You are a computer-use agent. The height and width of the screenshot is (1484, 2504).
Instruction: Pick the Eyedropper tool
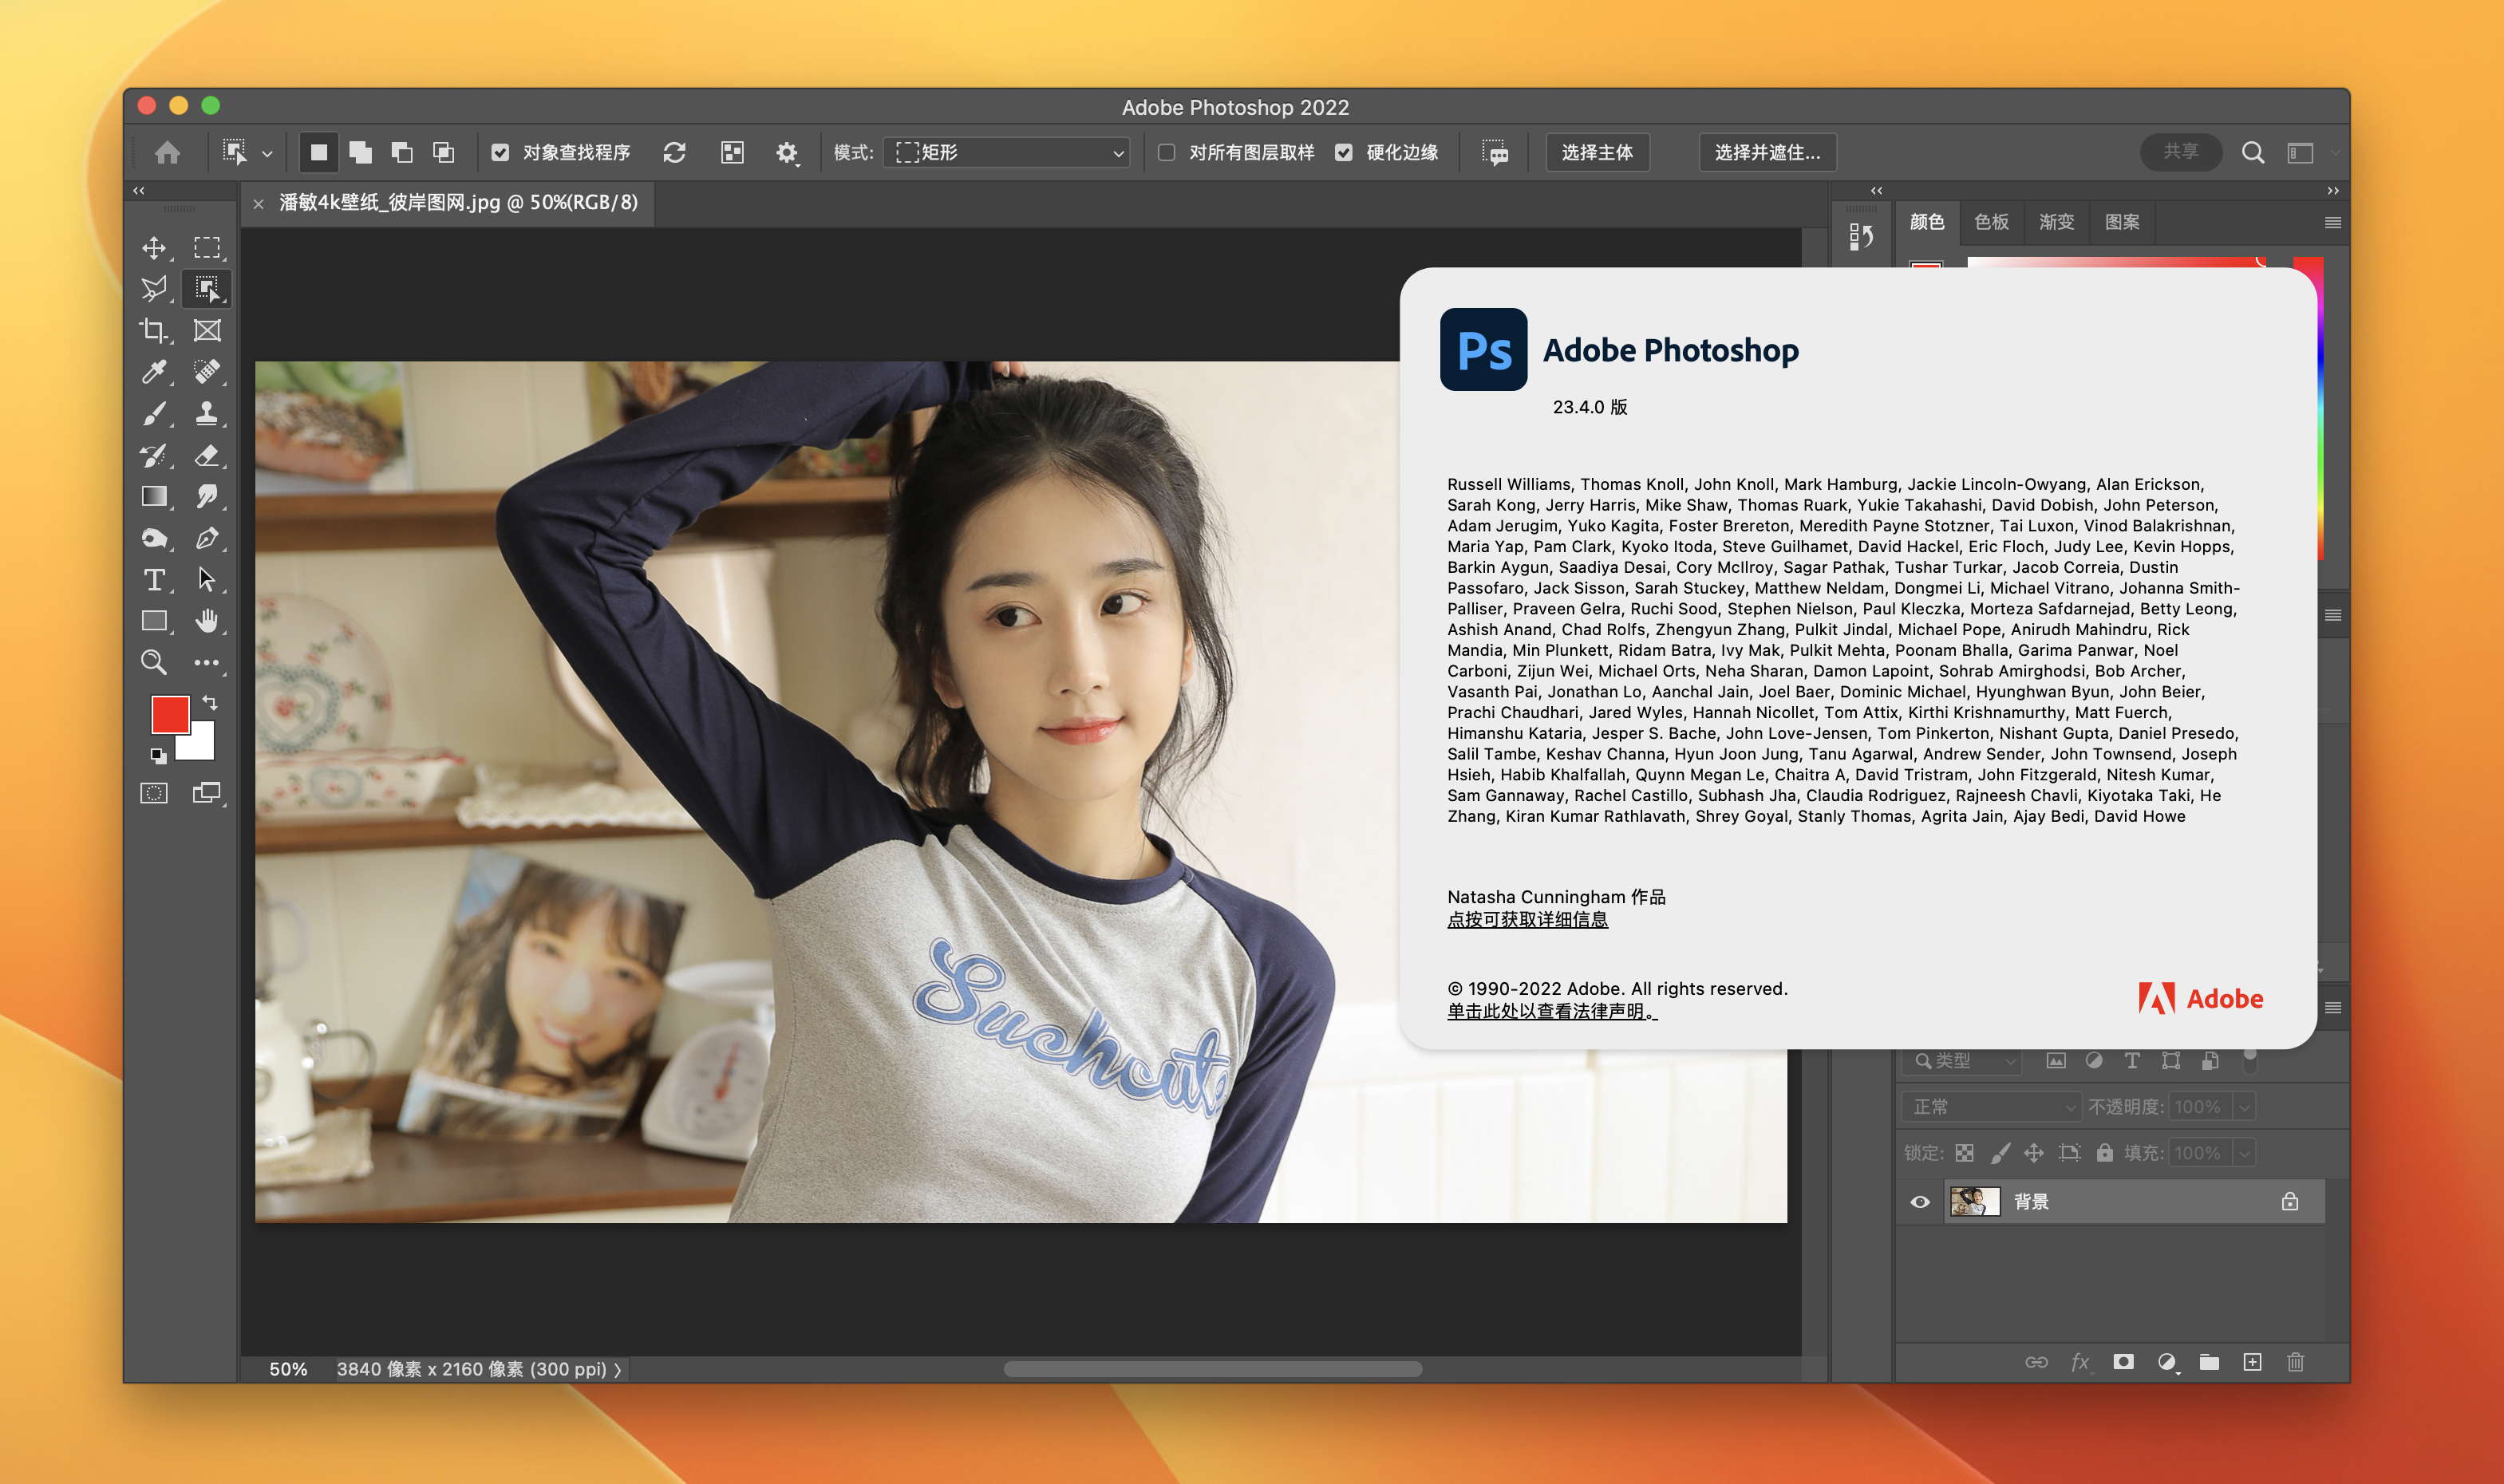click(154, 372)
